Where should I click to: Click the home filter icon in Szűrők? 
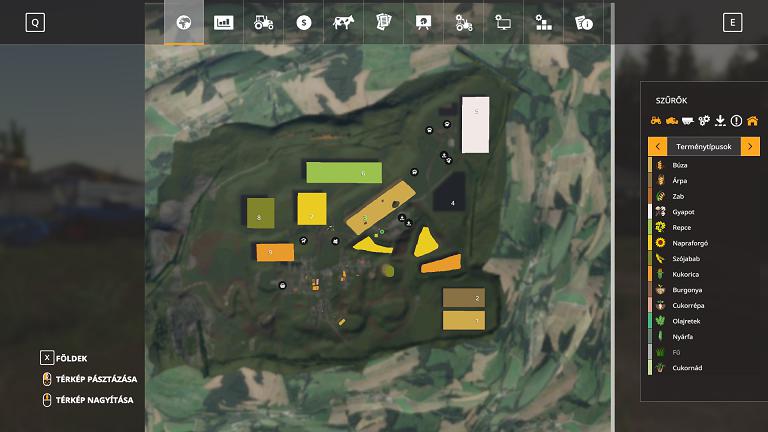pos(752,121)
